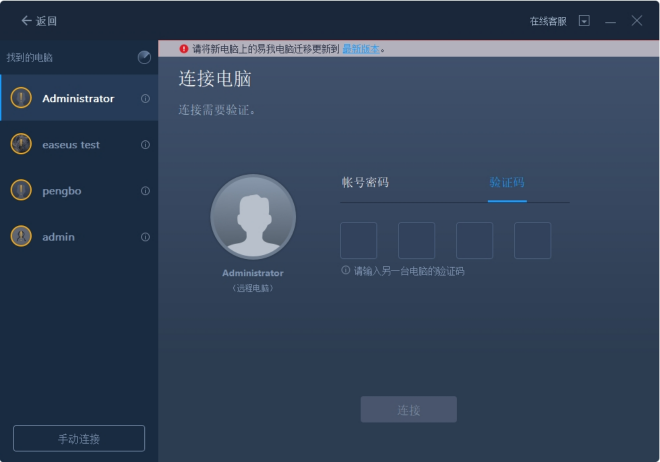Viewport: 660px width, 462px height.
Task: Click info icon next to pengbo
Action: (x=145, y=191)
